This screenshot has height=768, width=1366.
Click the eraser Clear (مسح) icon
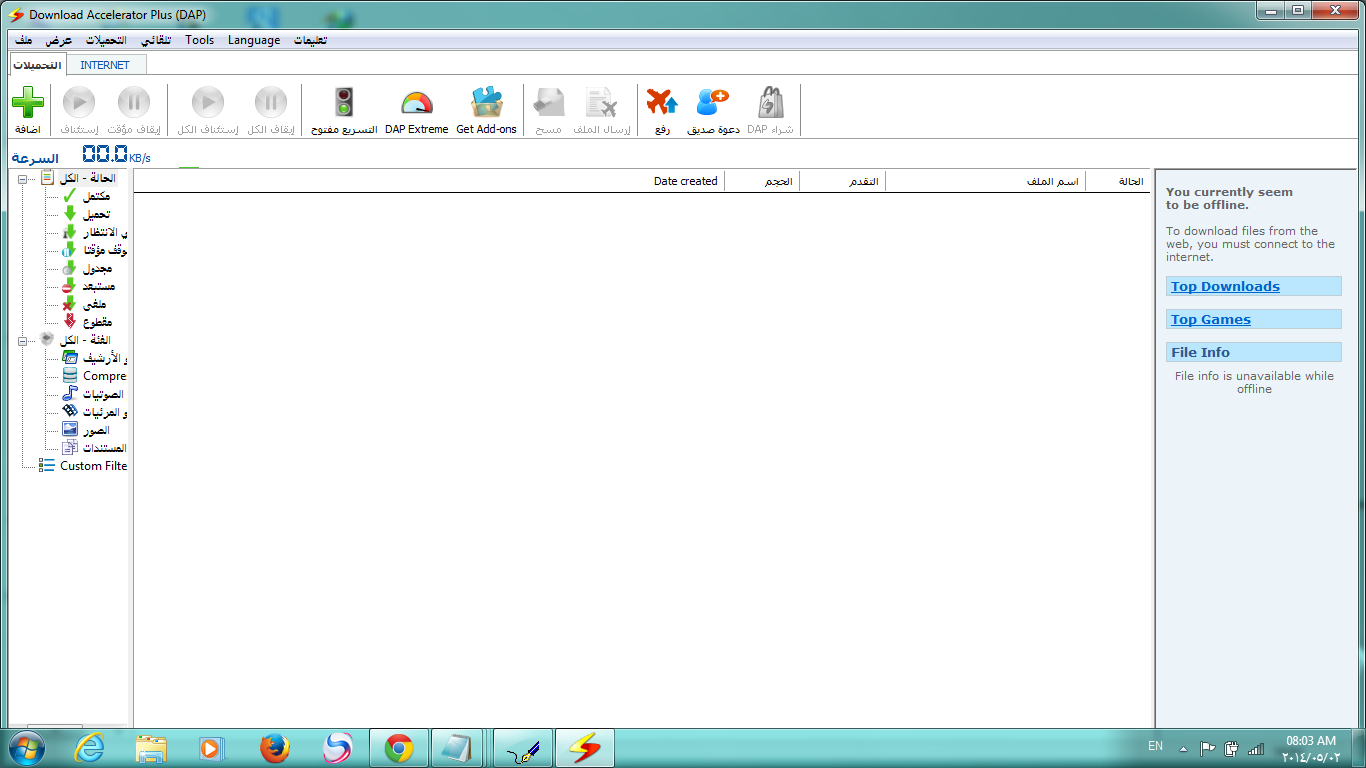(x=548, y=102)
